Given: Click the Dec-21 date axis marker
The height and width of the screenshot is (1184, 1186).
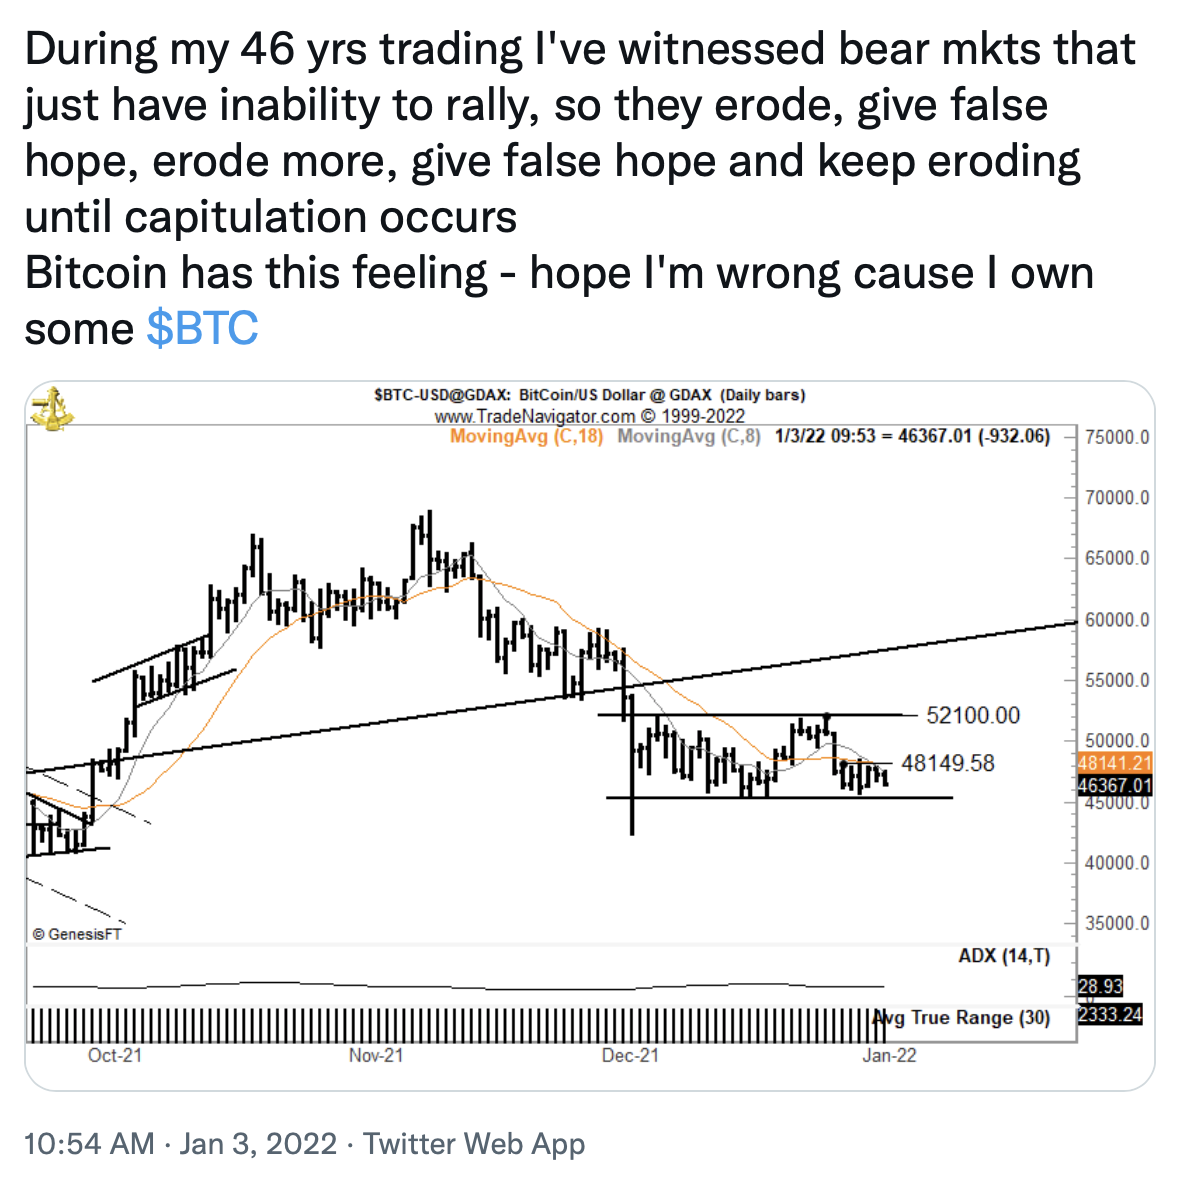Looking at the screenshot, I should point(630,1055).
